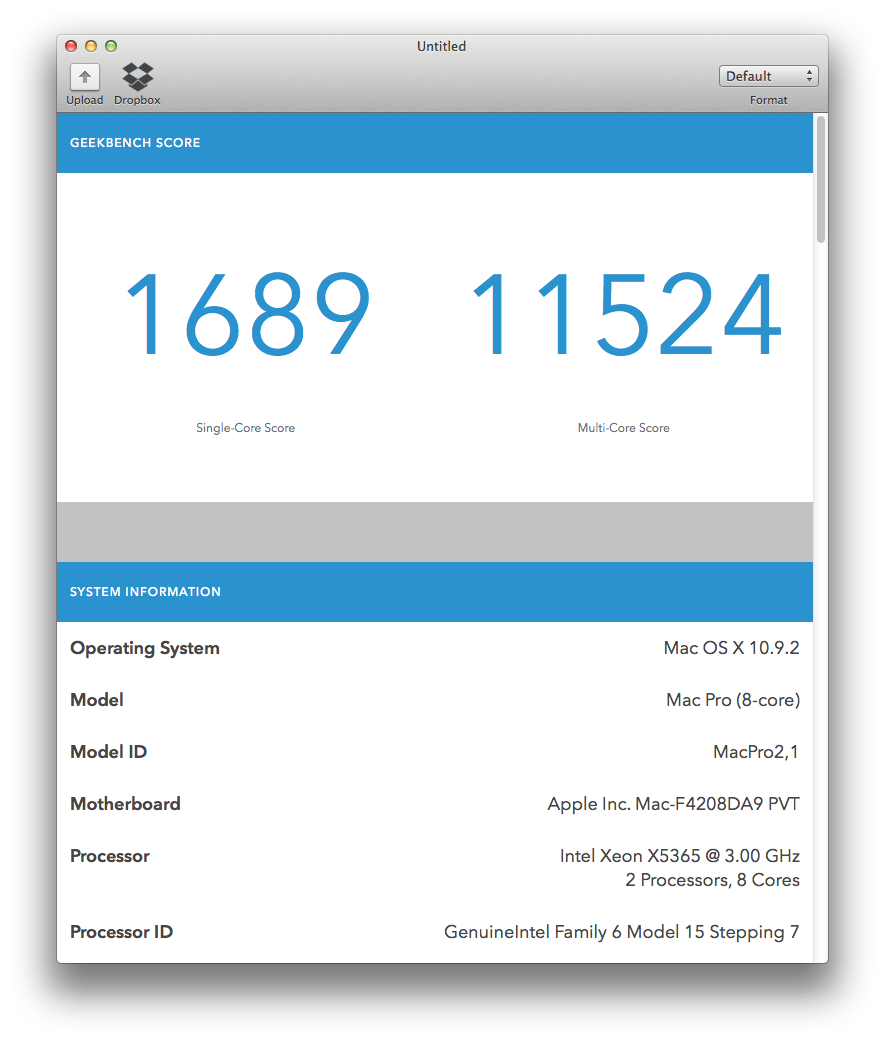Viewport: 885px width, 1042px height.
Task: Click the multi-core score 11524
Action: 626,314
